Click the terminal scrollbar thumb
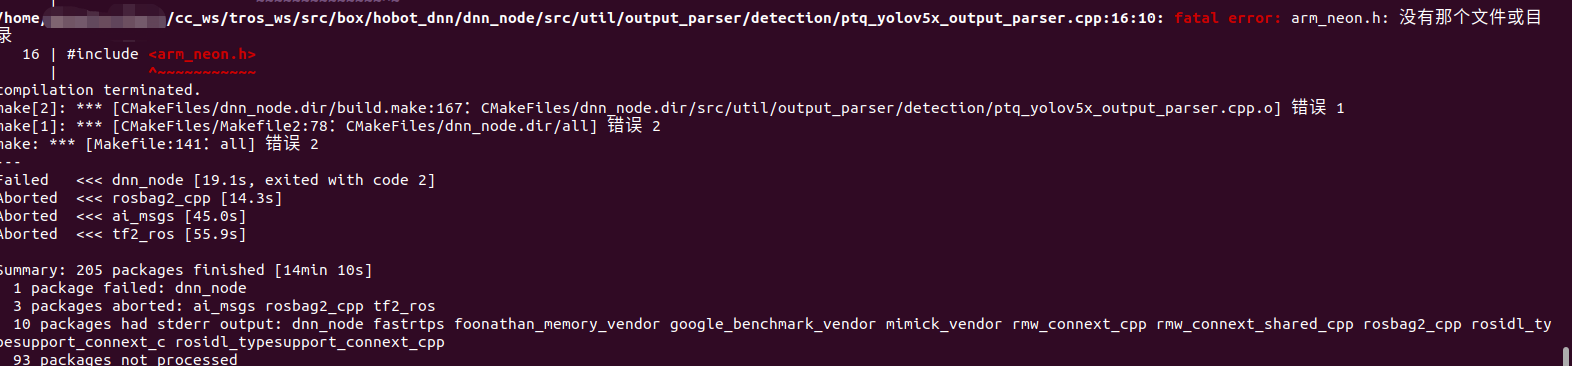Image resolution: width=1572 pixels, height=366 pixels. pos(1566,356)
